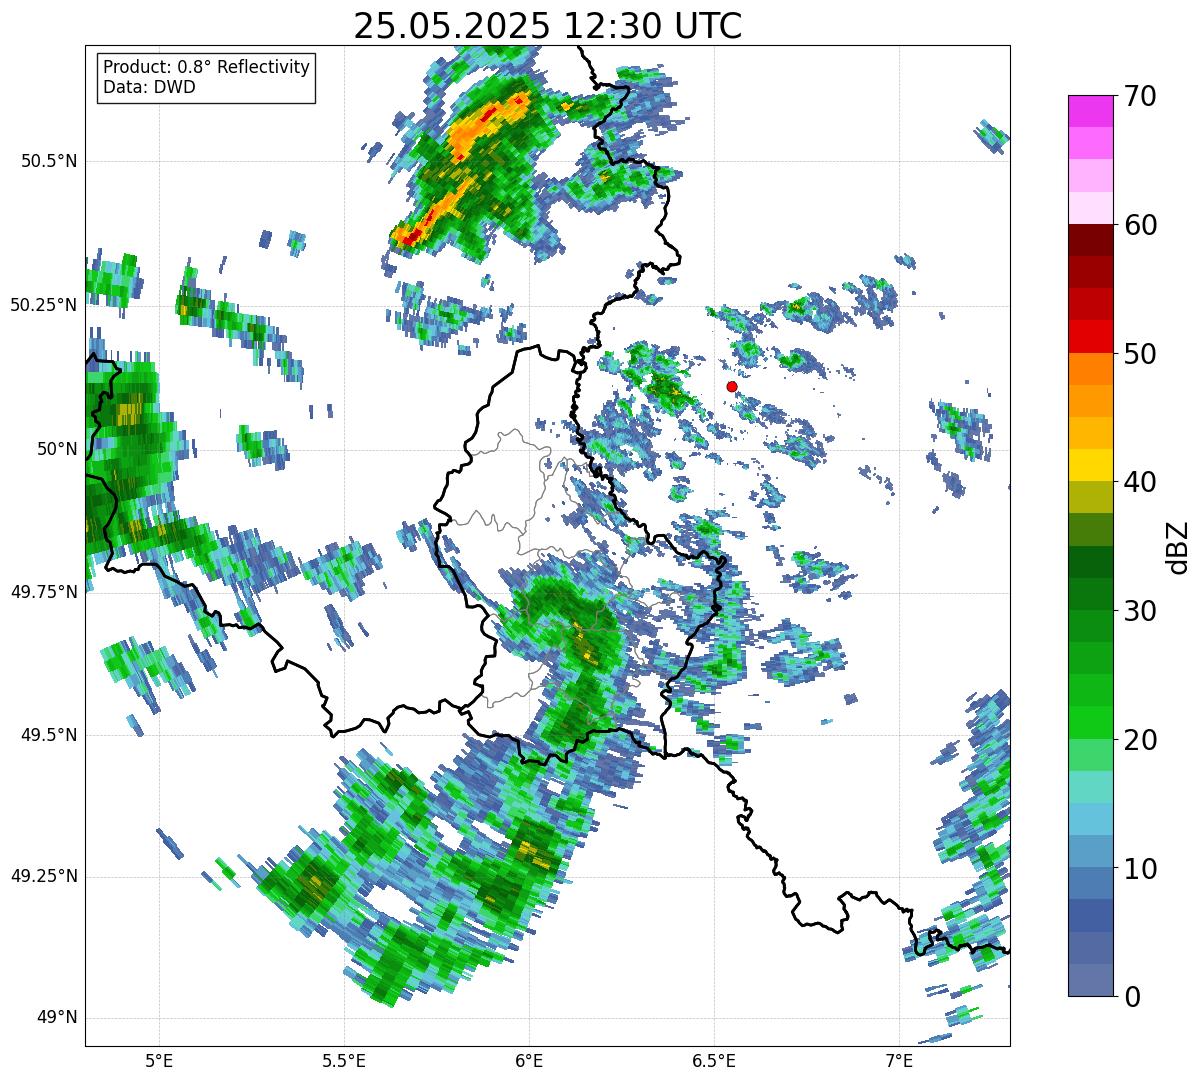
Task: Click the 49.25°N latitude label
Action: 44,877
